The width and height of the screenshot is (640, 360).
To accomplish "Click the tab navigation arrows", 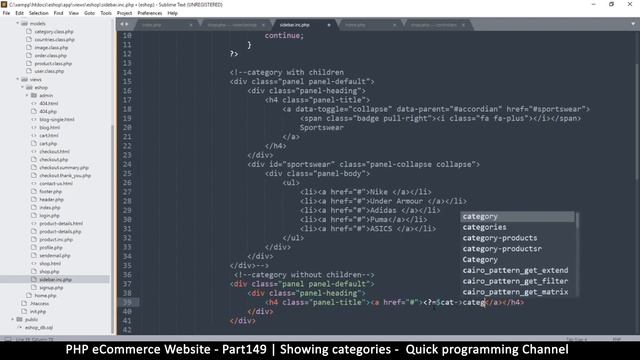I will tap(124, 24).
